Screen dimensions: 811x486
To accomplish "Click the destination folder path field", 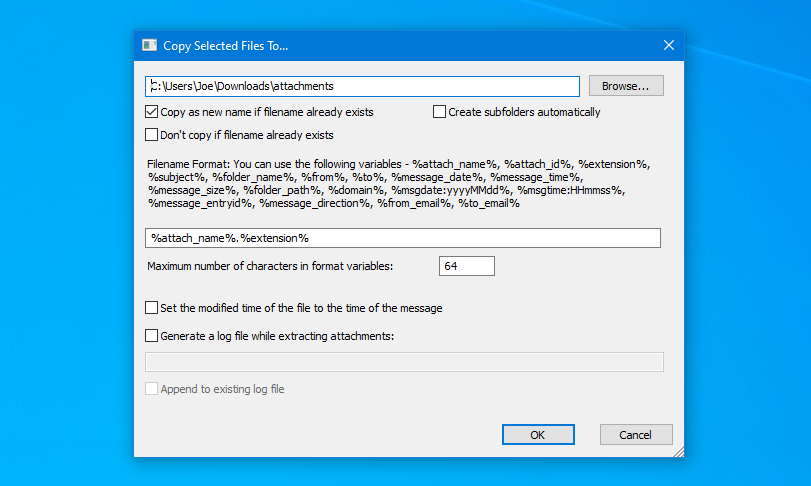I will (362, 86).
